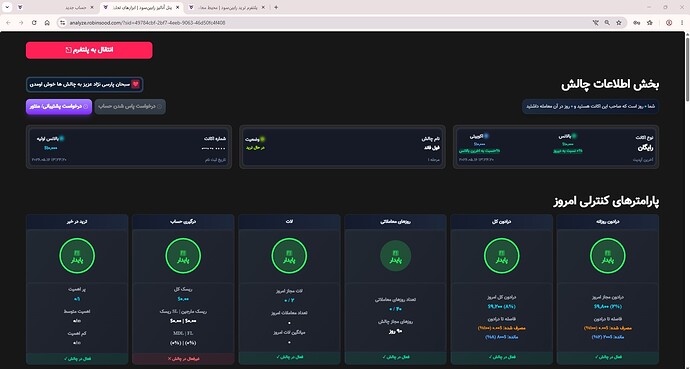
Task: Click the translate icon in the address bar
Action: (596, 22)
